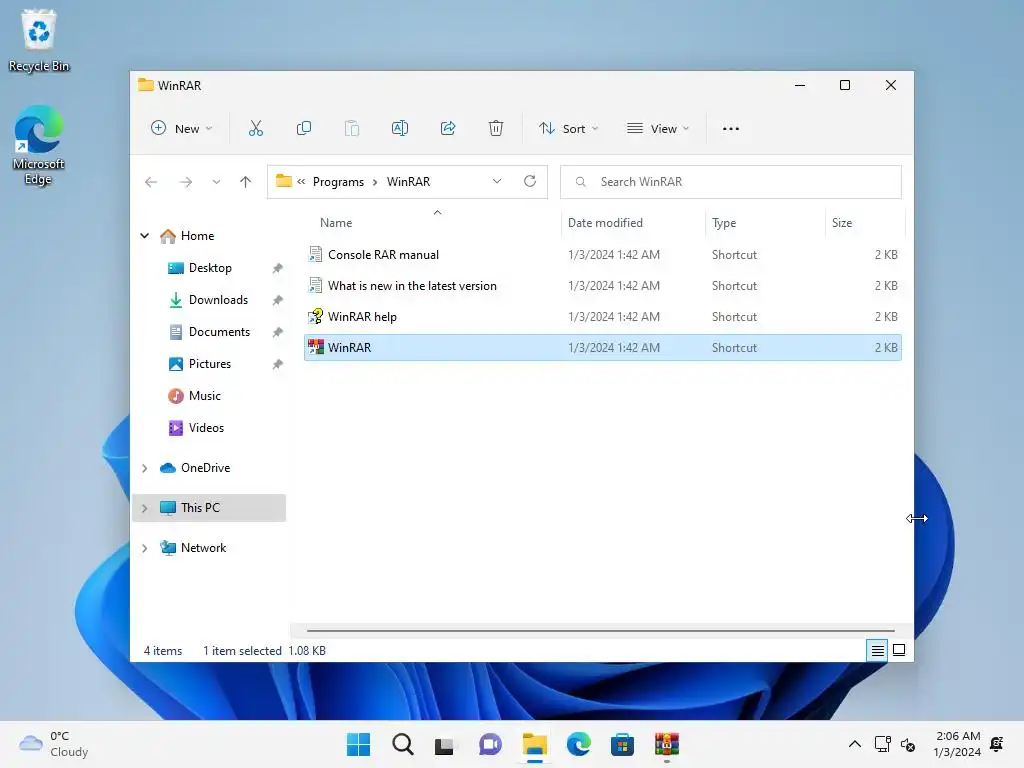Click the Search WinRAR field
The image size is (1024, 768).
point(731,182)
